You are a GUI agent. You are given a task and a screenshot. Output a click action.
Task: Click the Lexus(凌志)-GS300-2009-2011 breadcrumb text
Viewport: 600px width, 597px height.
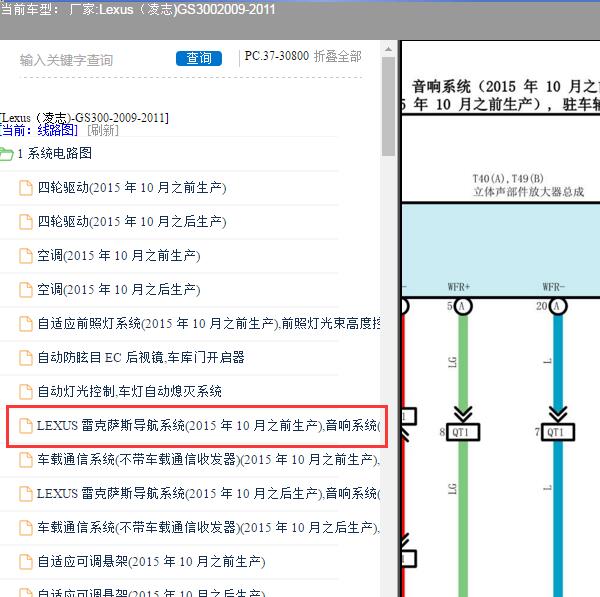pos(84,117)
